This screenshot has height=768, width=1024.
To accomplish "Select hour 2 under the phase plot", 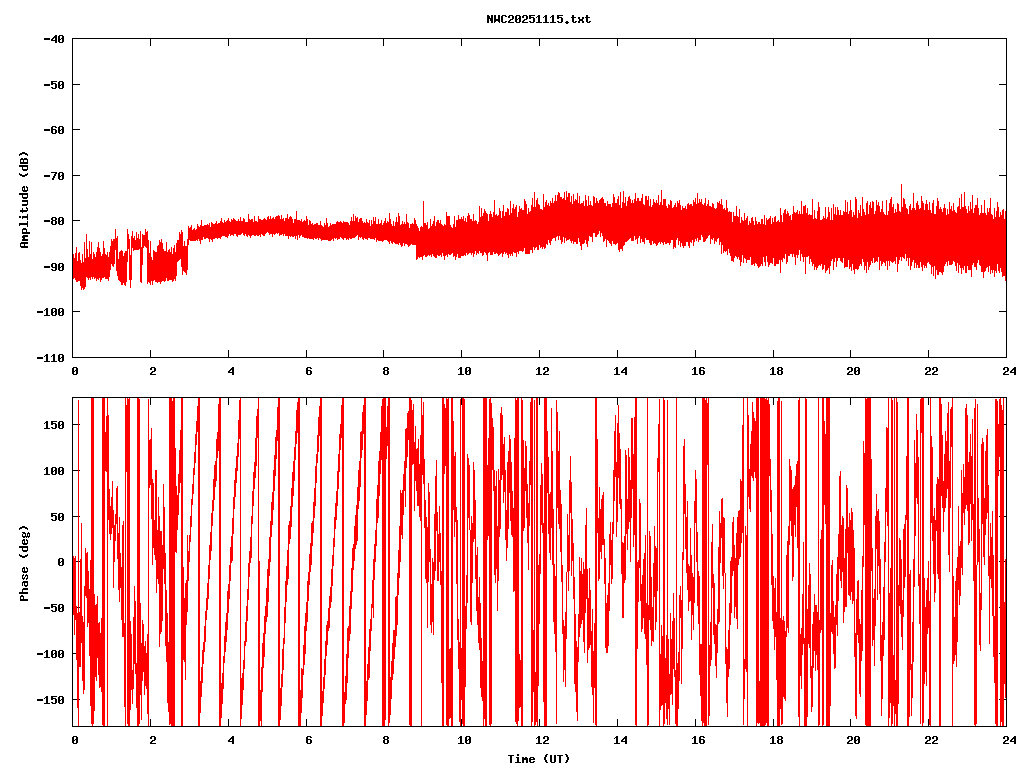I will (x=152, y=740).
